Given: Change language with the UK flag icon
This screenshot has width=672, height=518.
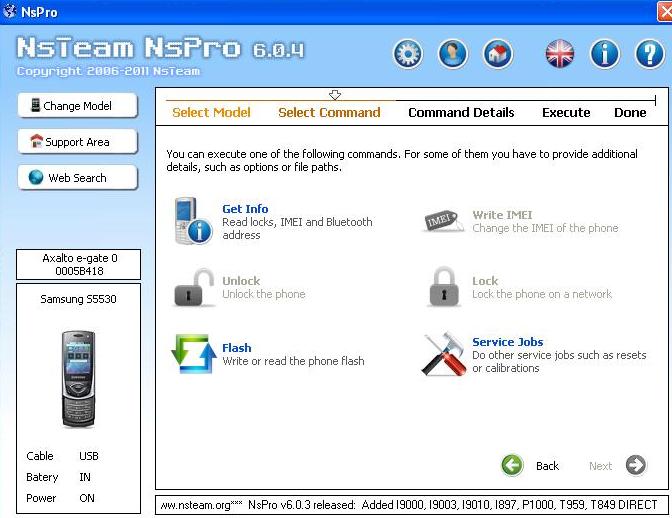Looking at the screenshot, I should pos(560,54).
